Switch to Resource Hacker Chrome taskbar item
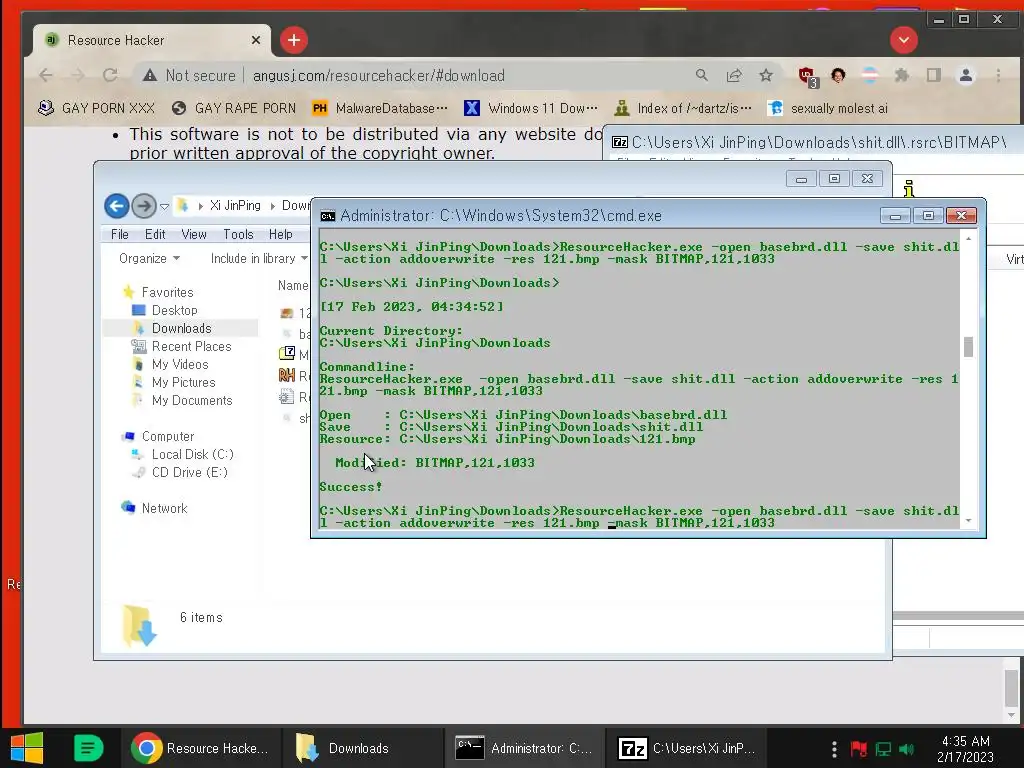The width and height of the screenshot is (1024, 768). 200,748
